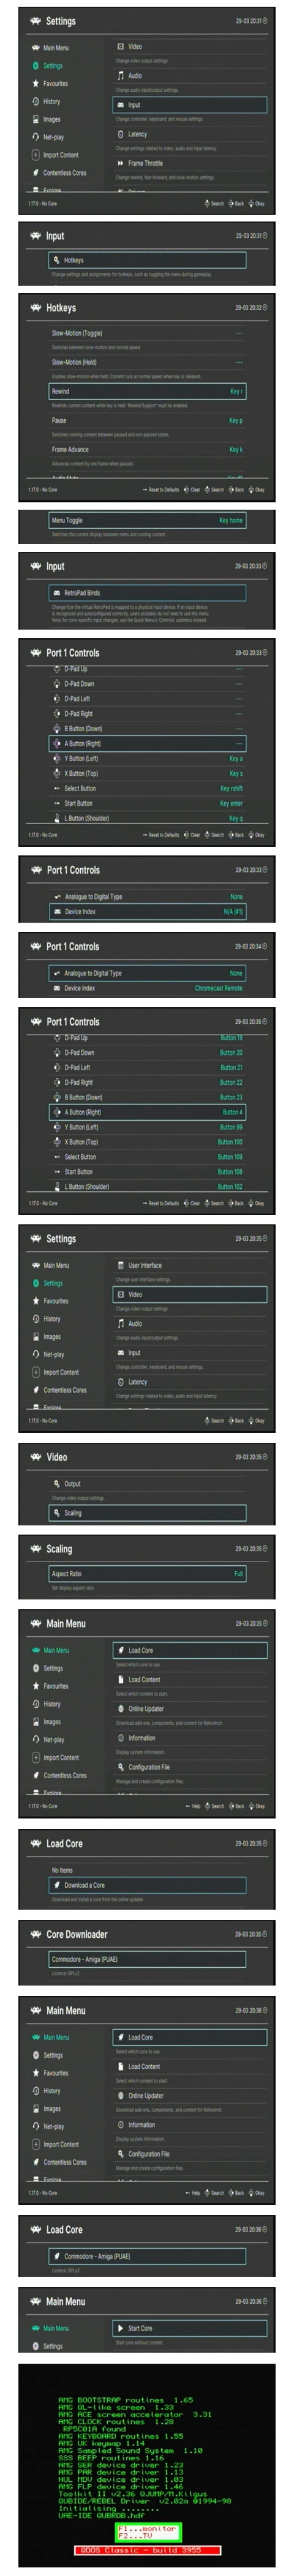
Task: Choose Start Button bound to Key enter
Action: (147, 804)
